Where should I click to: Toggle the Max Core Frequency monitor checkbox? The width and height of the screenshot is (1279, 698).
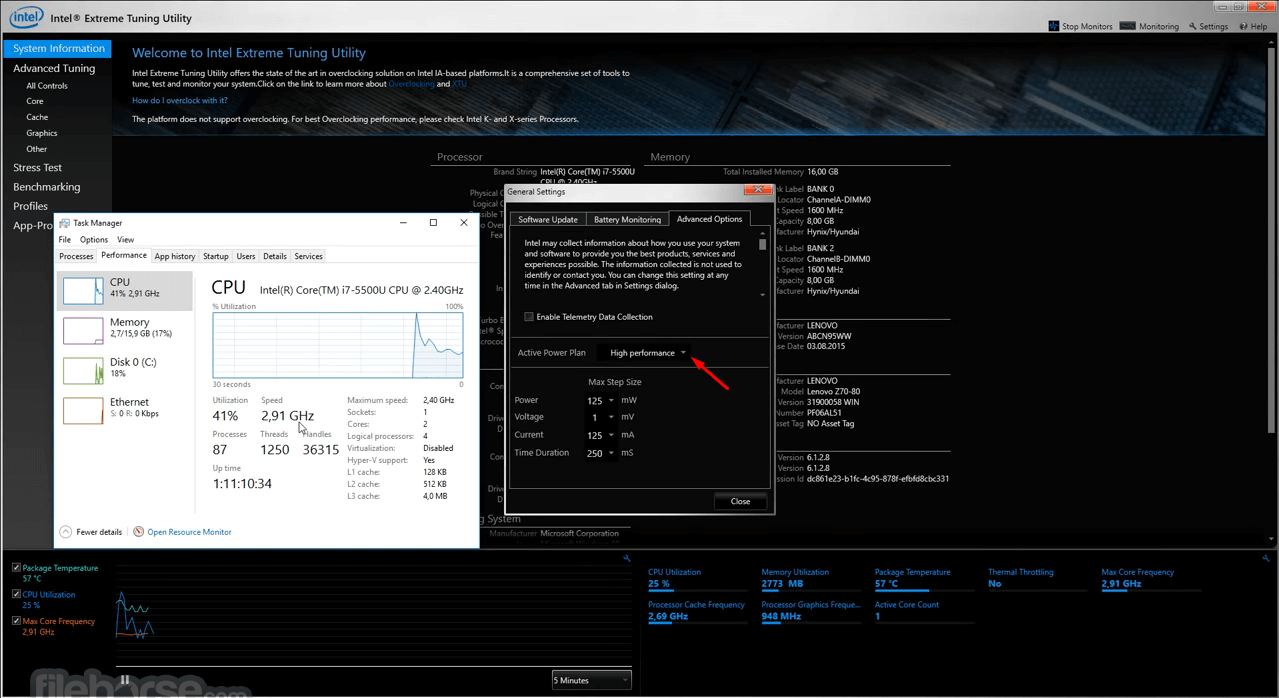(x=16, y=621)
